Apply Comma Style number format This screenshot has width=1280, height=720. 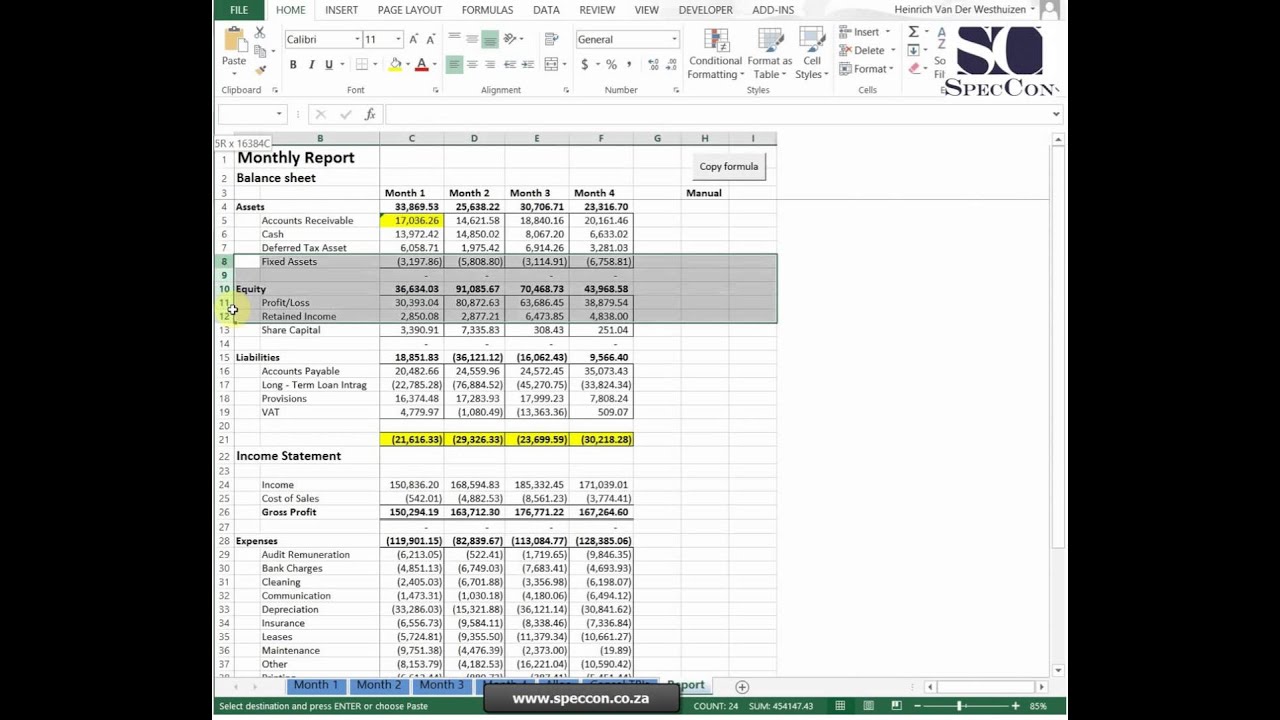coord(630,65)
